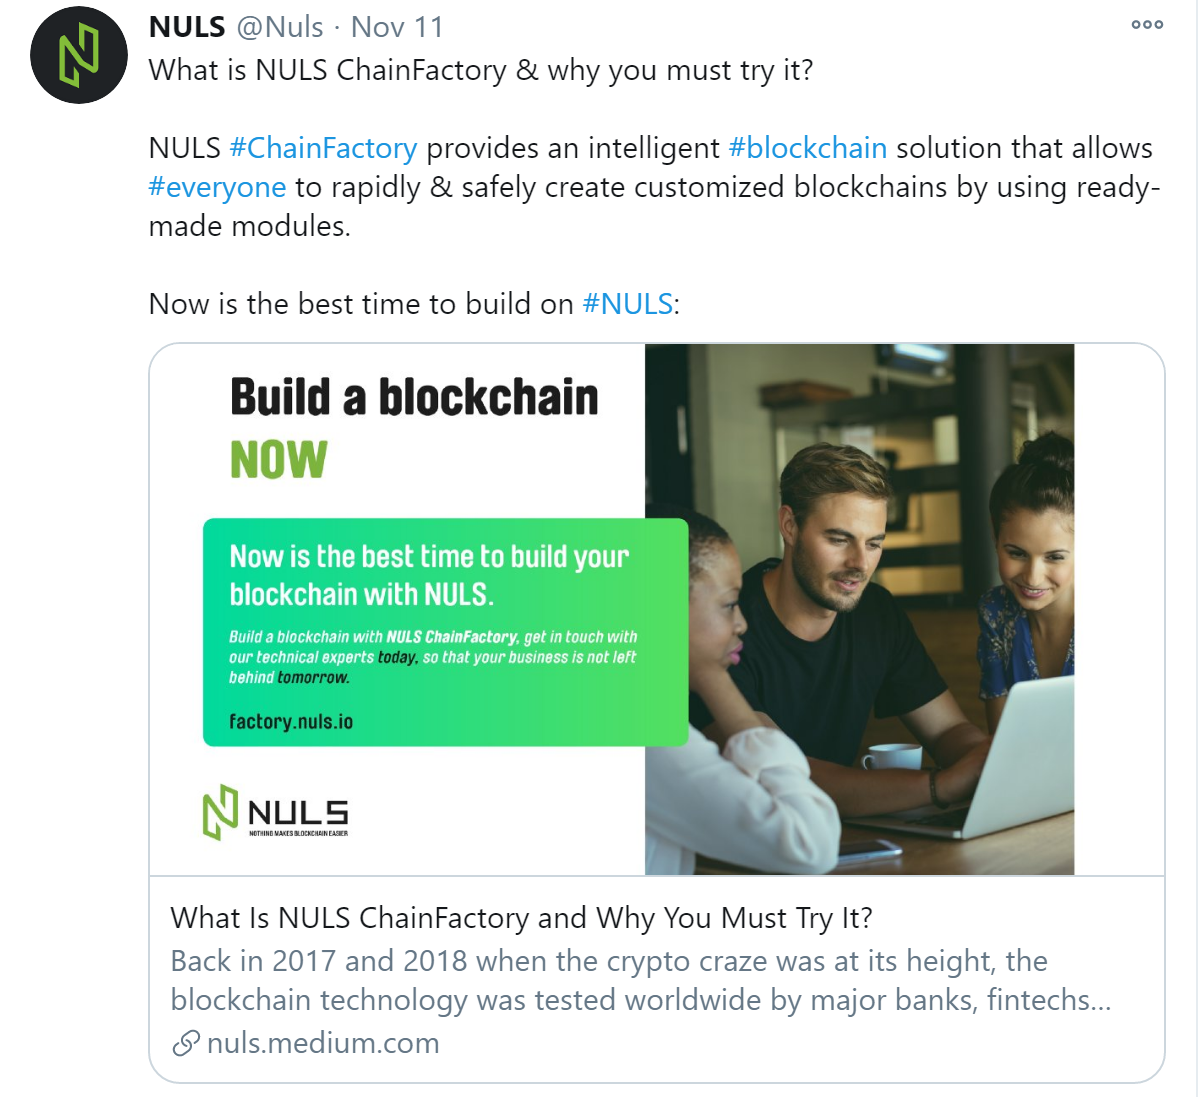Click the team photo in link card
This screenshot has width=1200, height=1097.
pos(859,609)
